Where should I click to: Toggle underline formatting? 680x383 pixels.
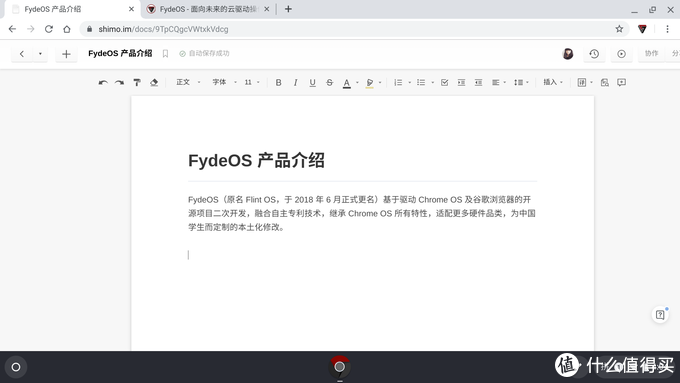click(x=312, y=82)
